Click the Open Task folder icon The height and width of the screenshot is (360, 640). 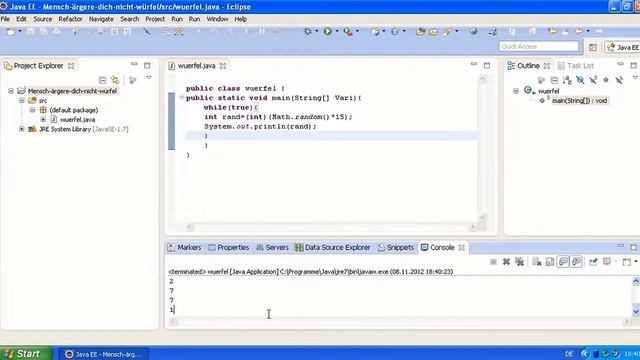pos(433,31)
